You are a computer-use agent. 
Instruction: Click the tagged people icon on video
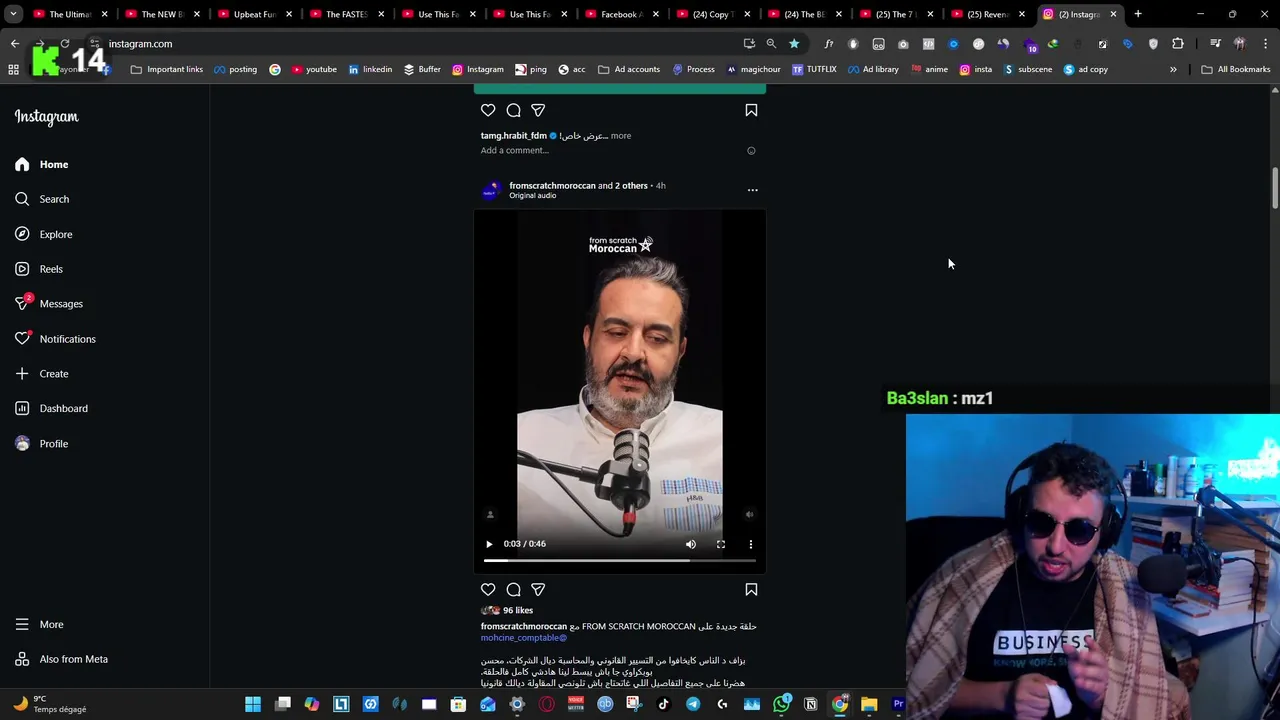[x=490, y=514]
